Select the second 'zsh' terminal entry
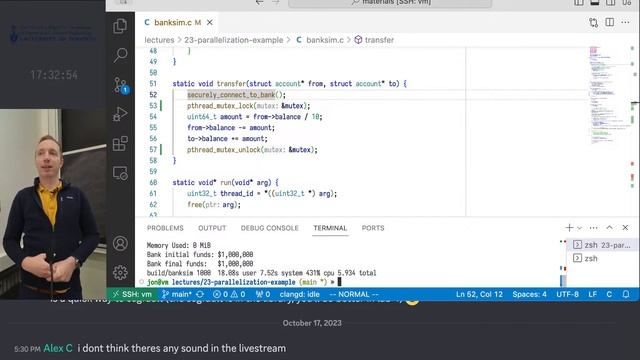This screenshot has height=360, width=640. click(x=602, y=258)
